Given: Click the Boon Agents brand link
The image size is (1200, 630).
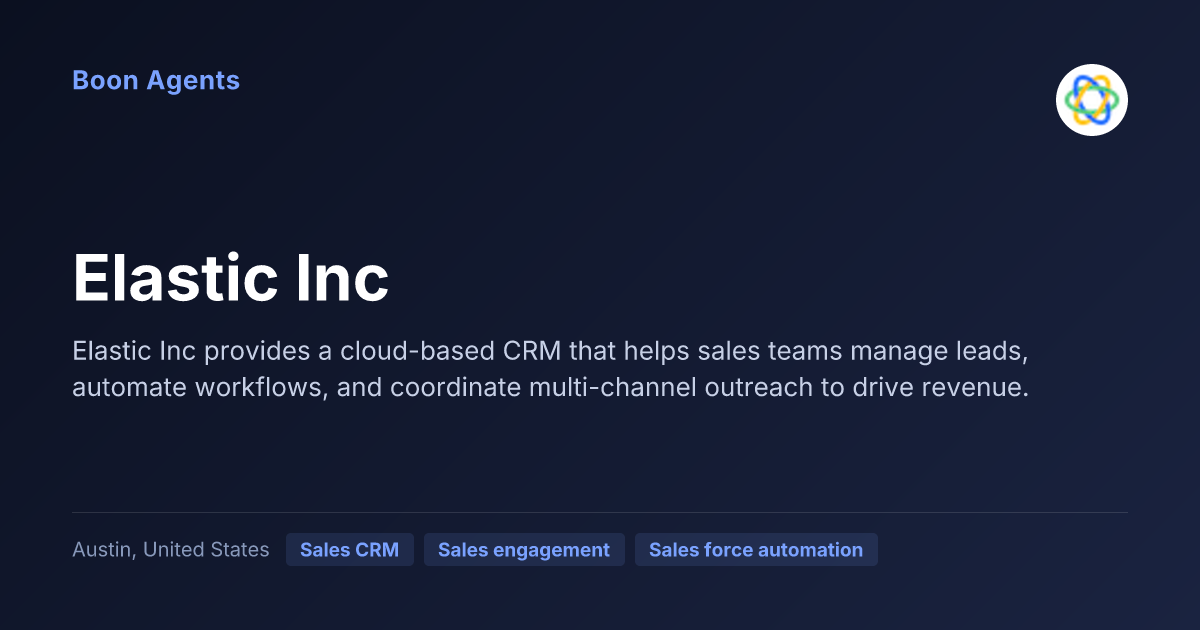Looking at the screenshot, I should click(156, 81).
